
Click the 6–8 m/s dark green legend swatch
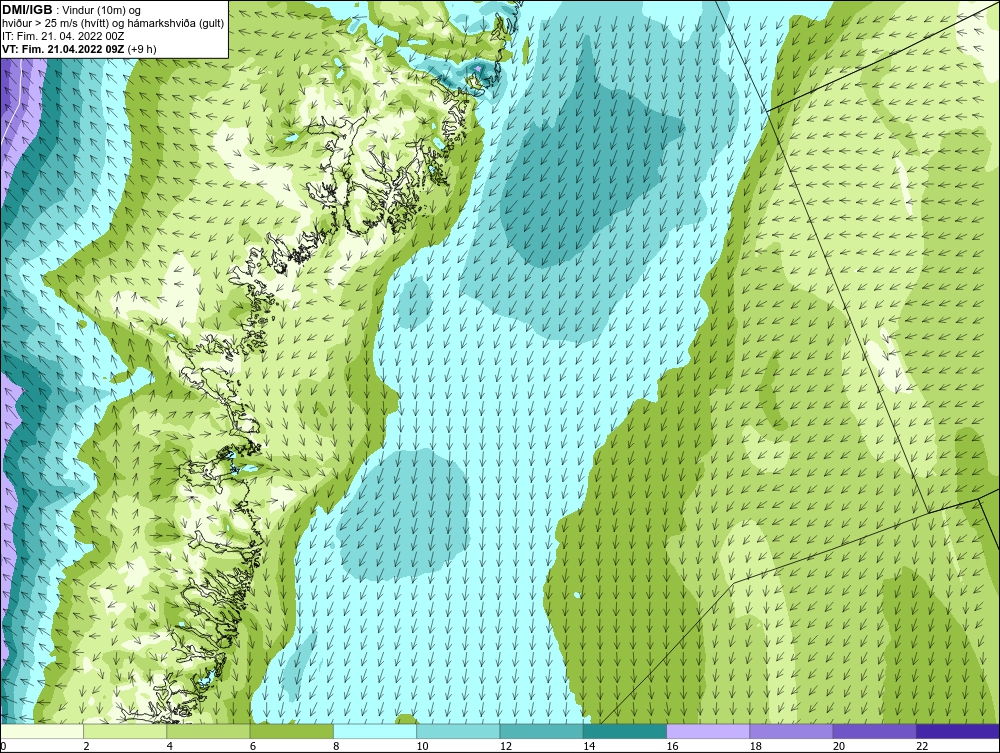[x=291, y=731]
